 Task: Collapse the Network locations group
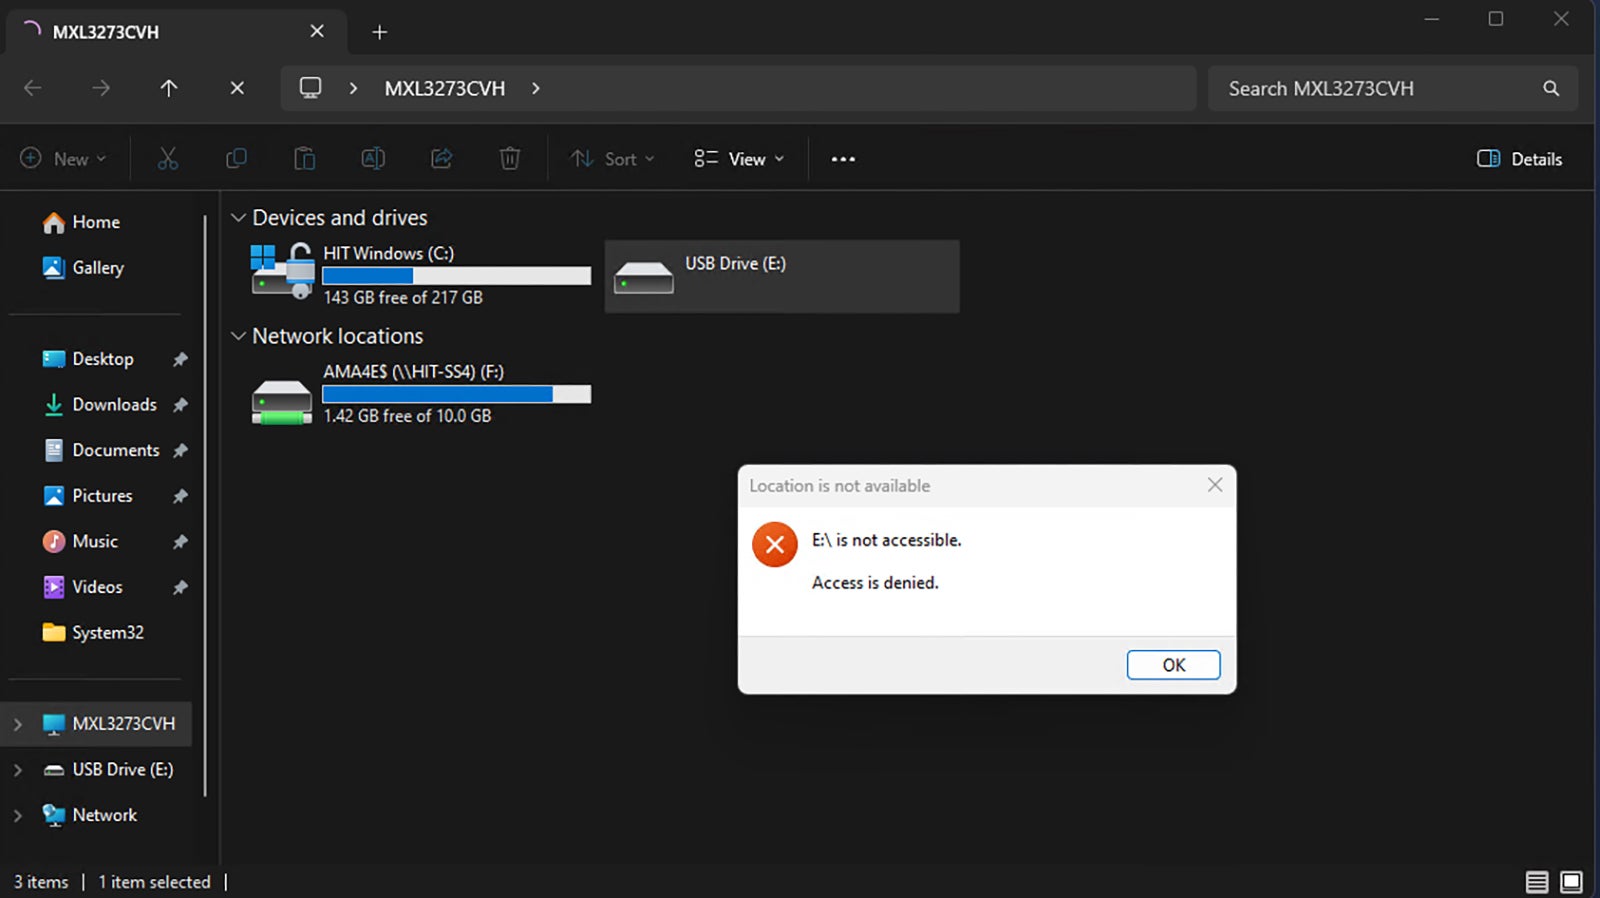(238, 336)
